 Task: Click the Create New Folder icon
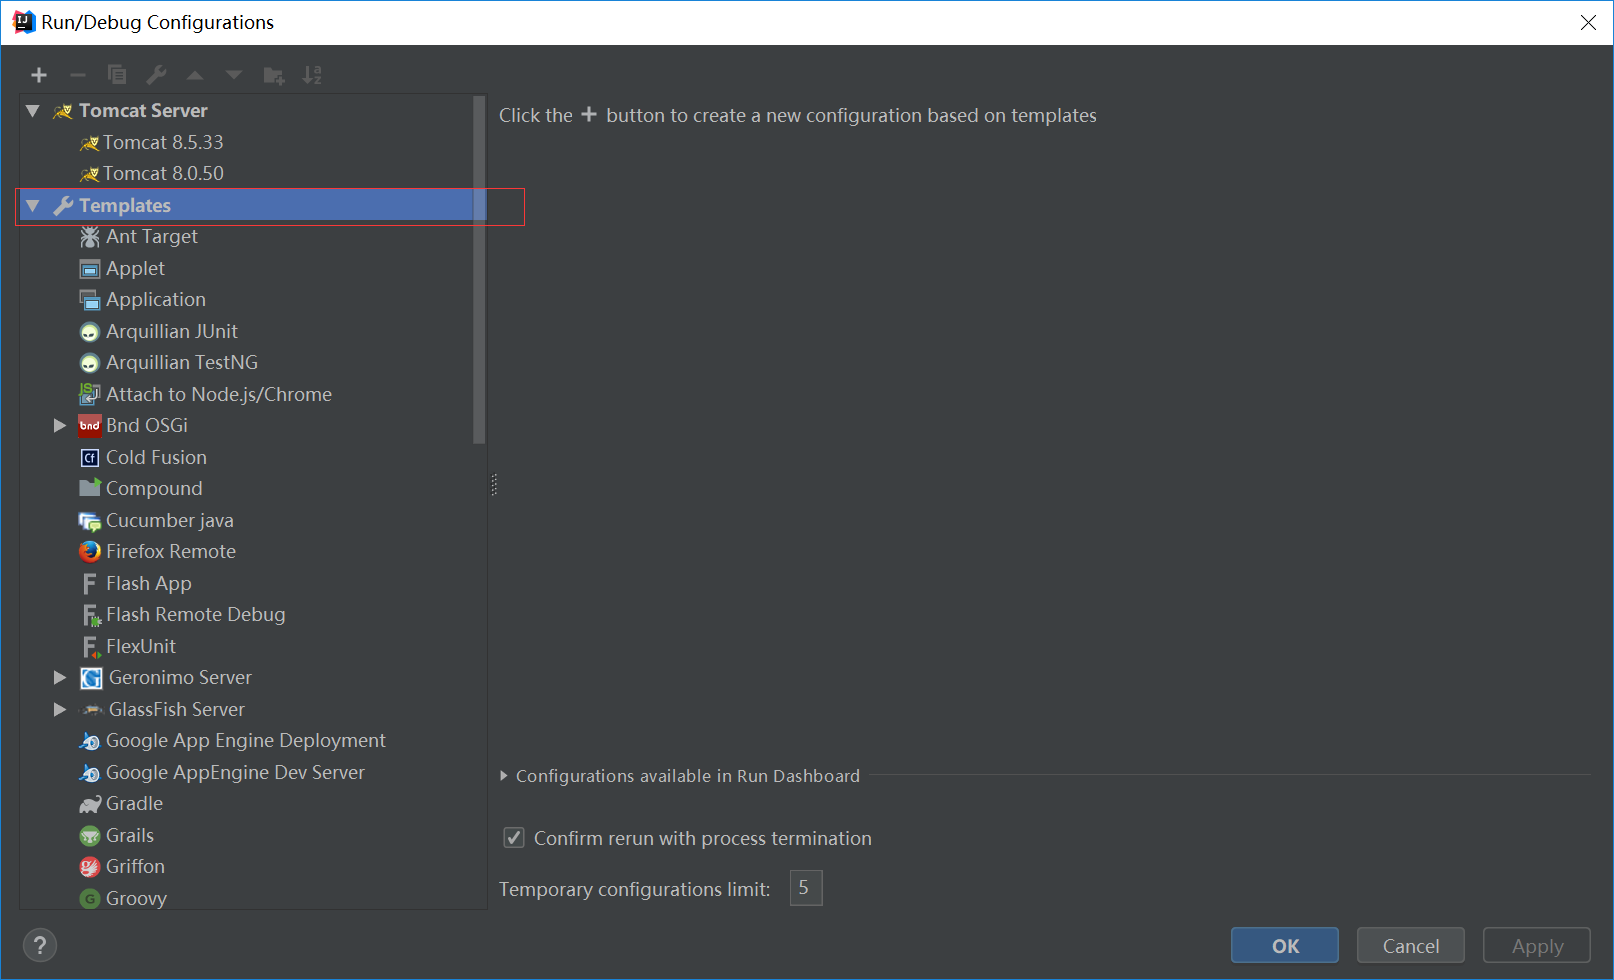(x=273, y=75)
